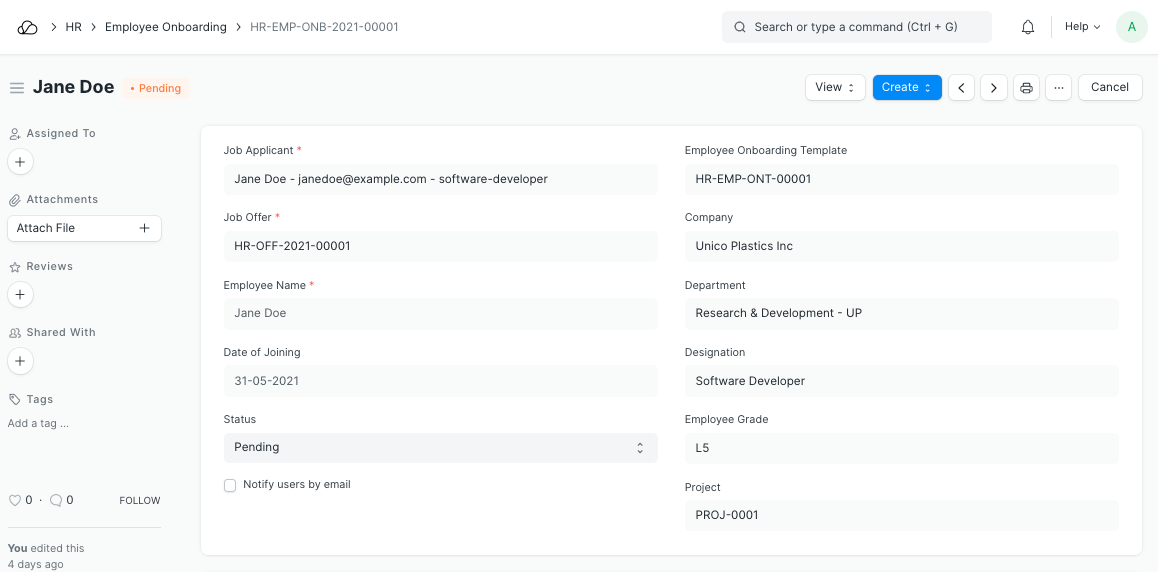This screenshot has height=572, width=1158.
Task: Expand the Create dropdown button
Action: [906, 88]
